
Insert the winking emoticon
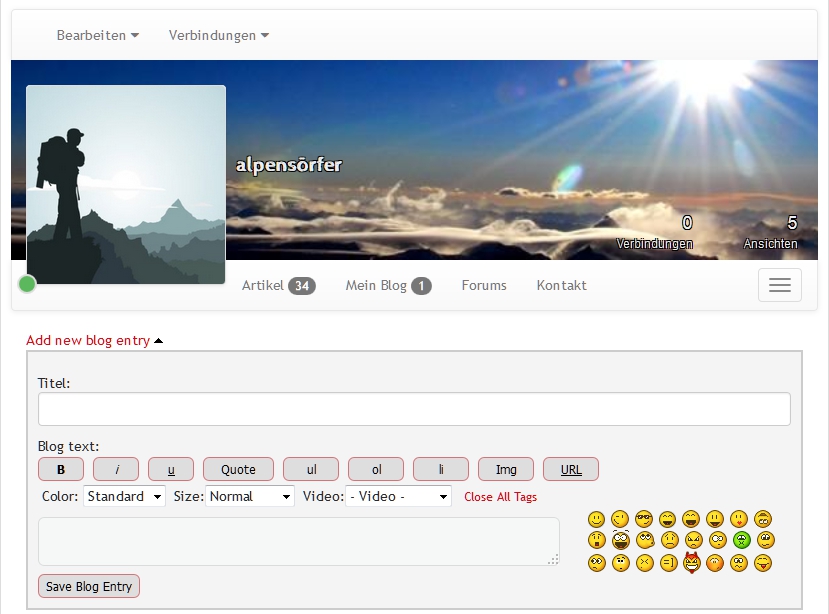620,519
